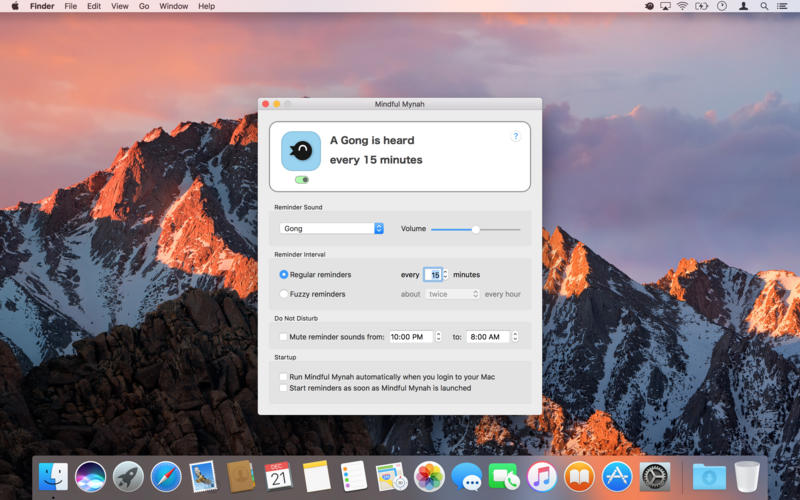The width and height of the screenshot is (800, 500).
Task: Open System Preferences in the Dock
Action: [655, 476]
